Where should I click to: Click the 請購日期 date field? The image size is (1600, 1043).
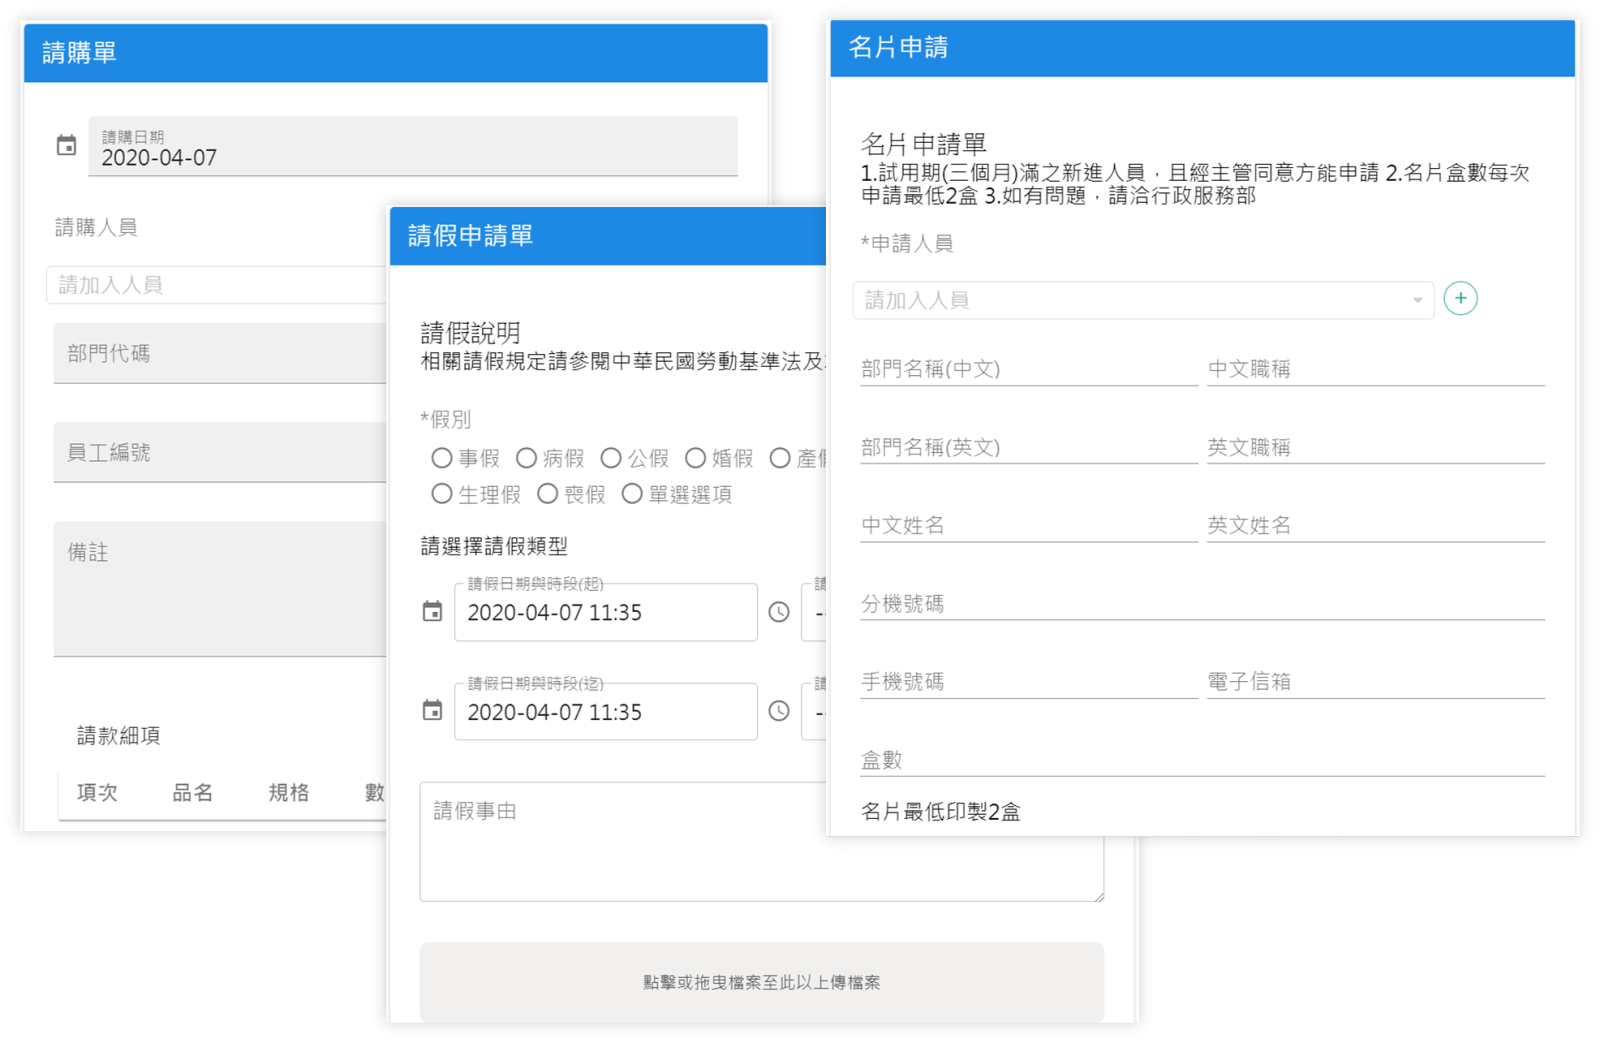click(x=413, y=147)
